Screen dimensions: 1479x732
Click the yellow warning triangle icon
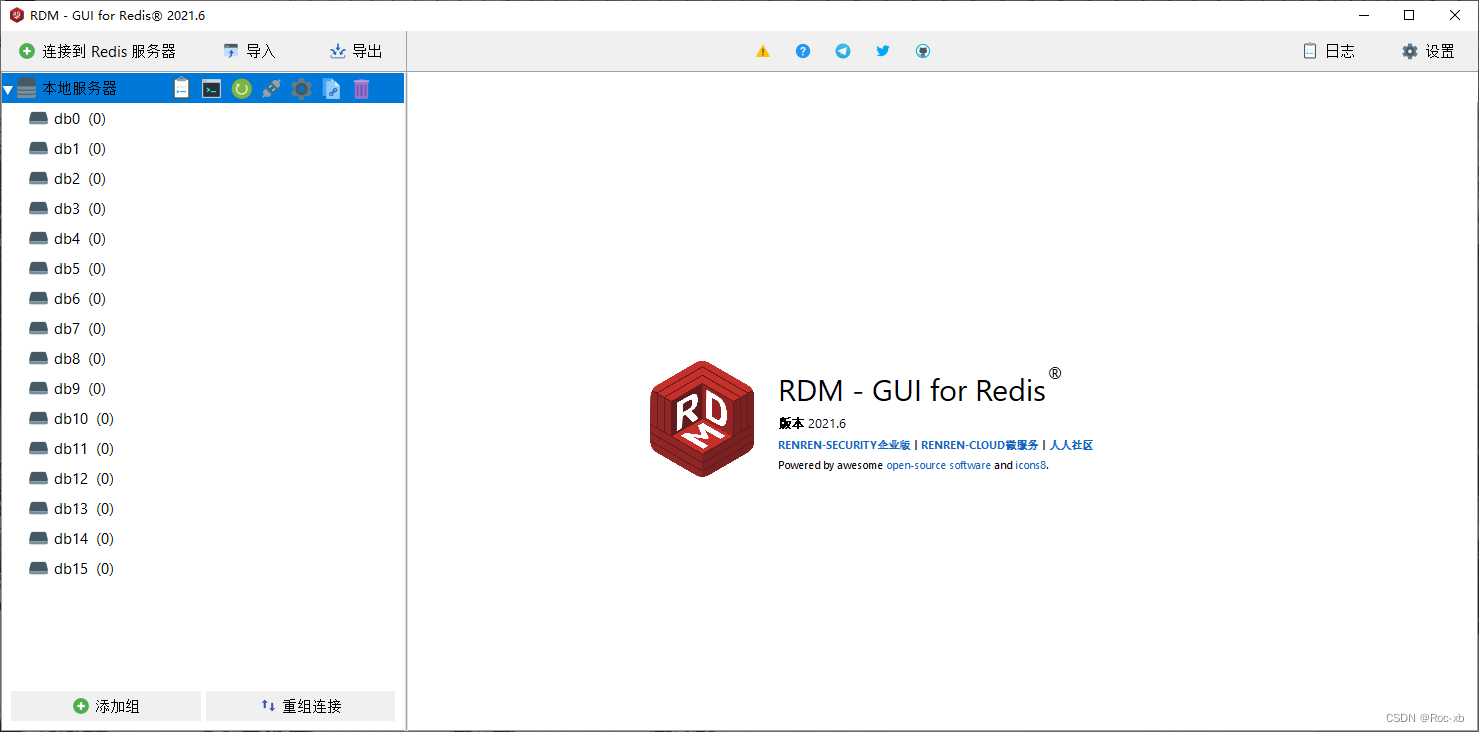(x=763, y=51)
